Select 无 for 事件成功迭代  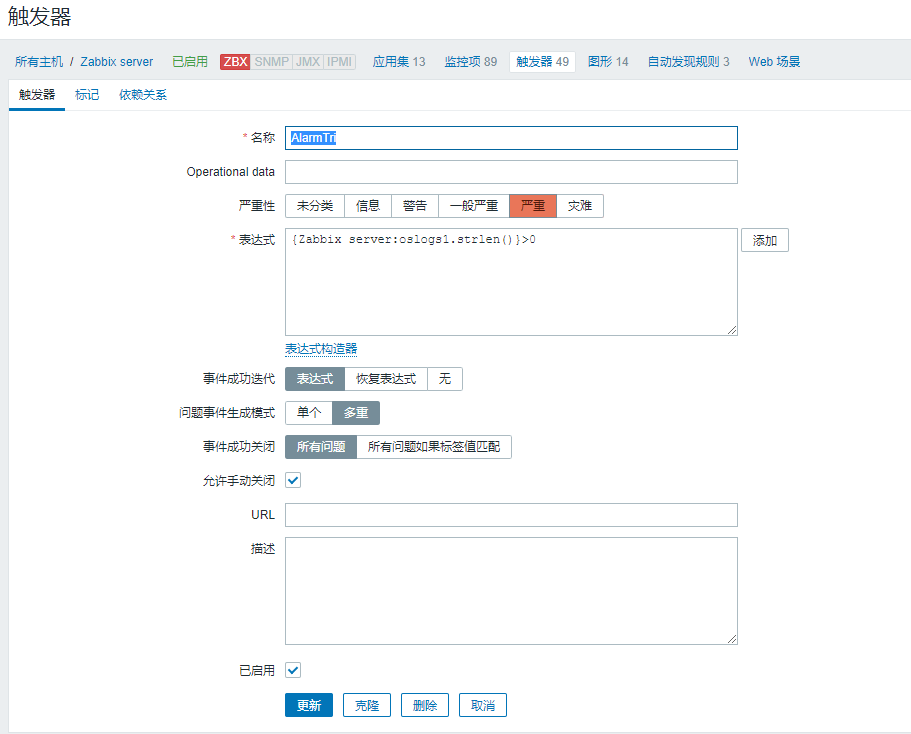(x=444, y=379)
